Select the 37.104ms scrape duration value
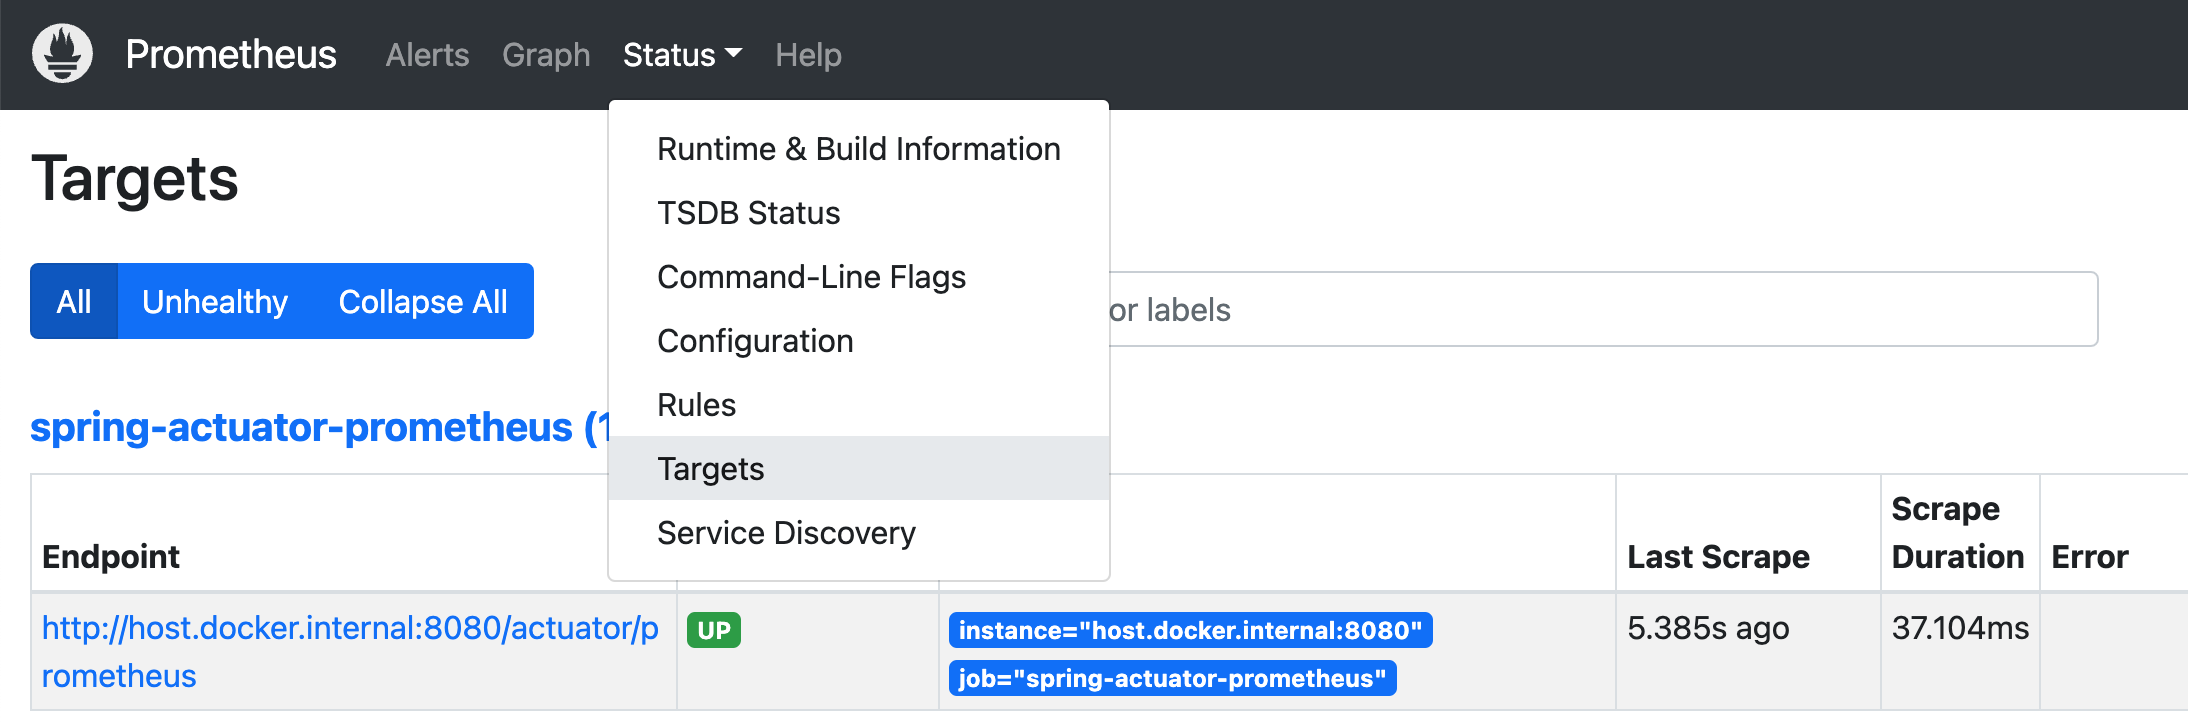The width and height of the screenshot is (2188, 722). pyautogui.click(x=1960, y=628)
